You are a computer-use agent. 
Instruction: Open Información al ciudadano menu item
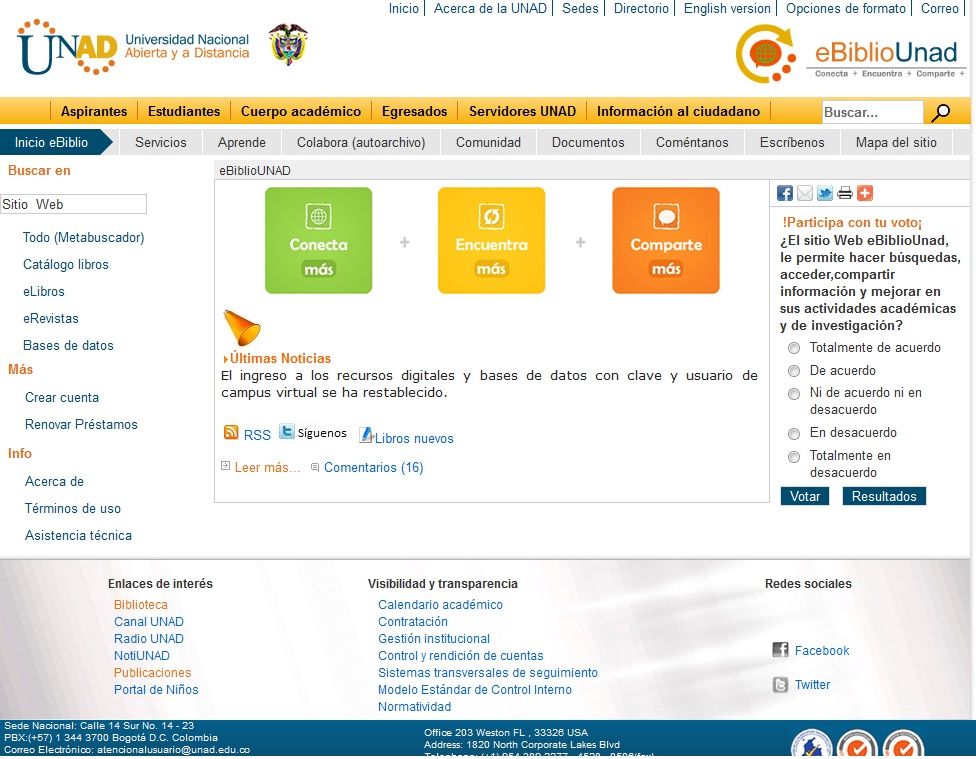click(x=678, y=111)
